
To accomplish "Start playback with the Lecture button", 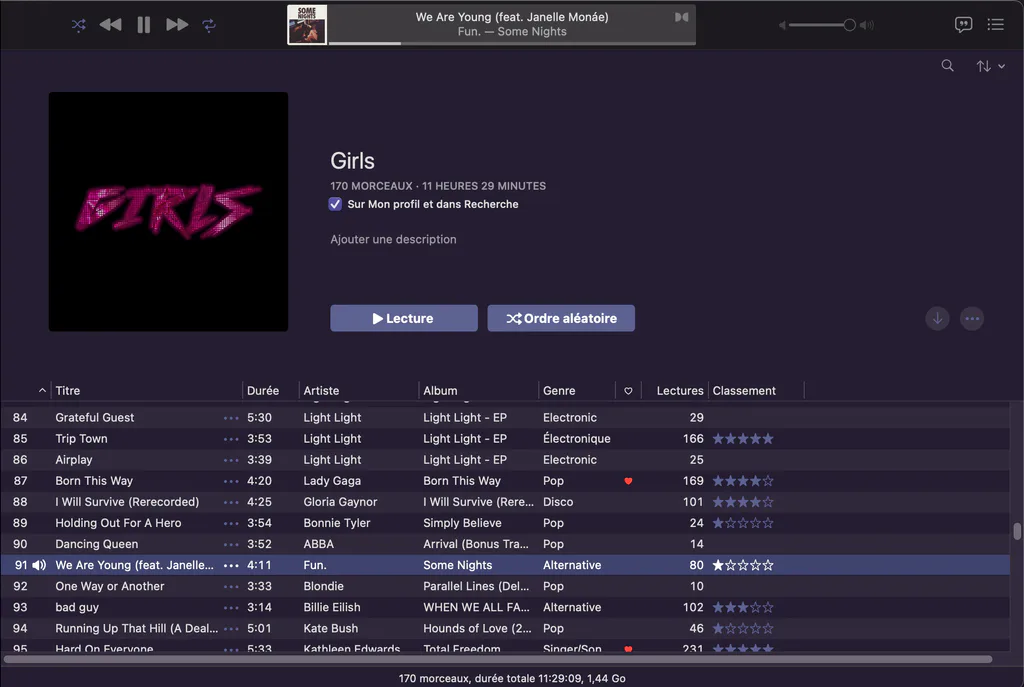I will click(x=404, y=318).
